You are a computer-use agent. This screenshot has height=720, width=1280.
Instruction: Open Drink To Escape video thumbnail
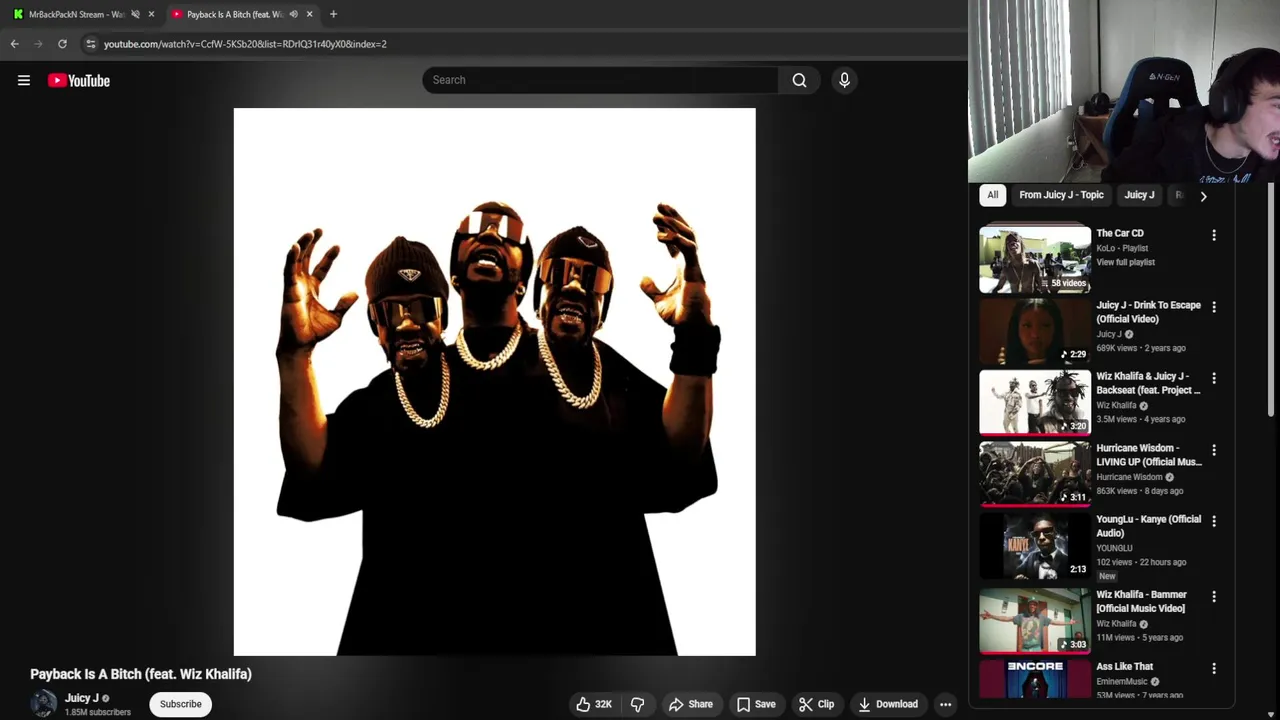click(1035, 331)
